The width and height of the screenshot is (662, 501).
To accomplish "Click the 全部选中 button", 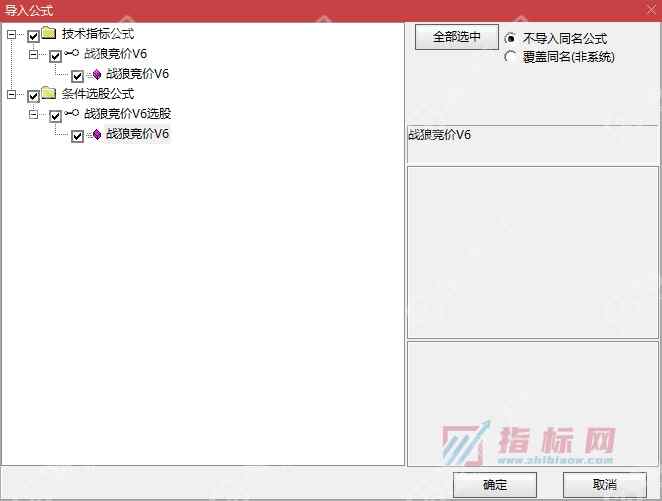I will click(x=456, y=37).
